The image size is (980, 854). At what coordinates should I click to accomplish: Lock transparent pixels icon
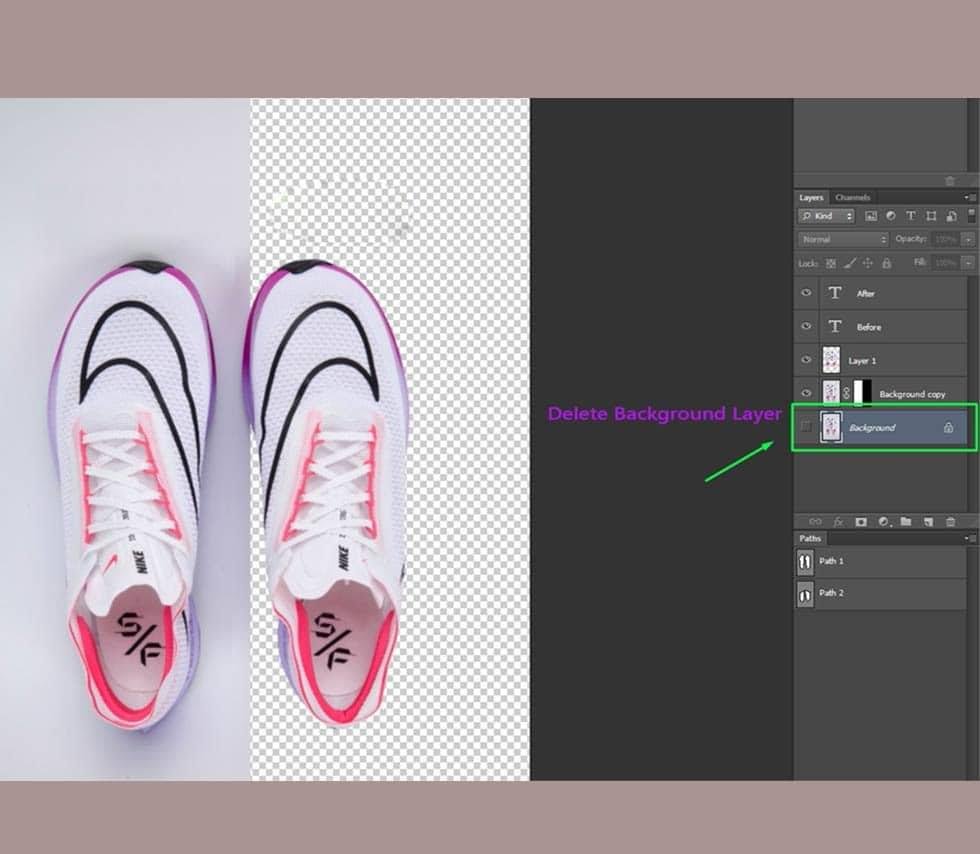click(831, 263)
